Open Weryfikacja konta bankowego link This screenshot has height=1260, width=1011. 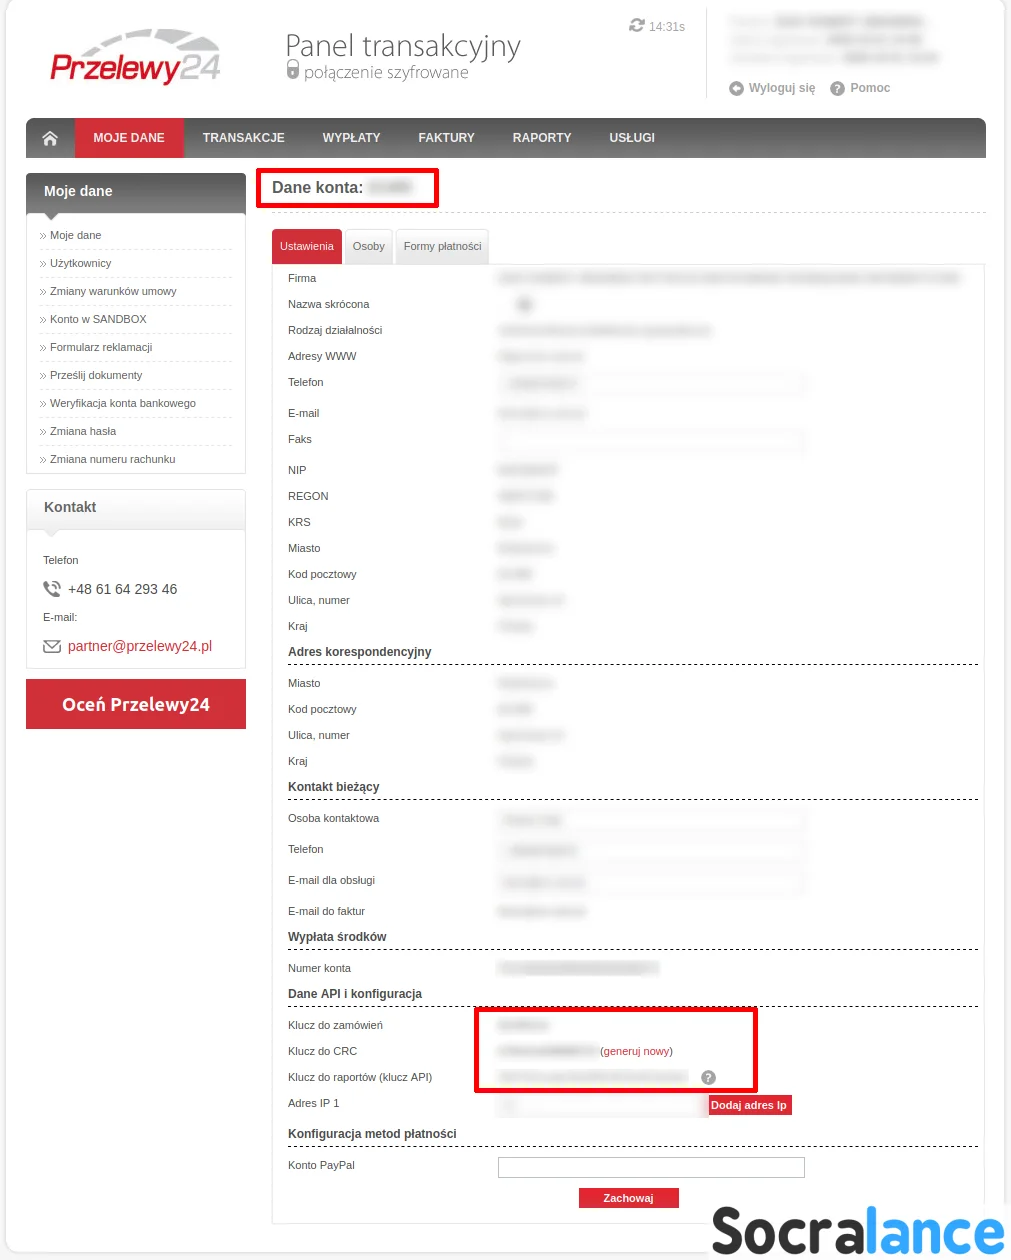point(123,403)
